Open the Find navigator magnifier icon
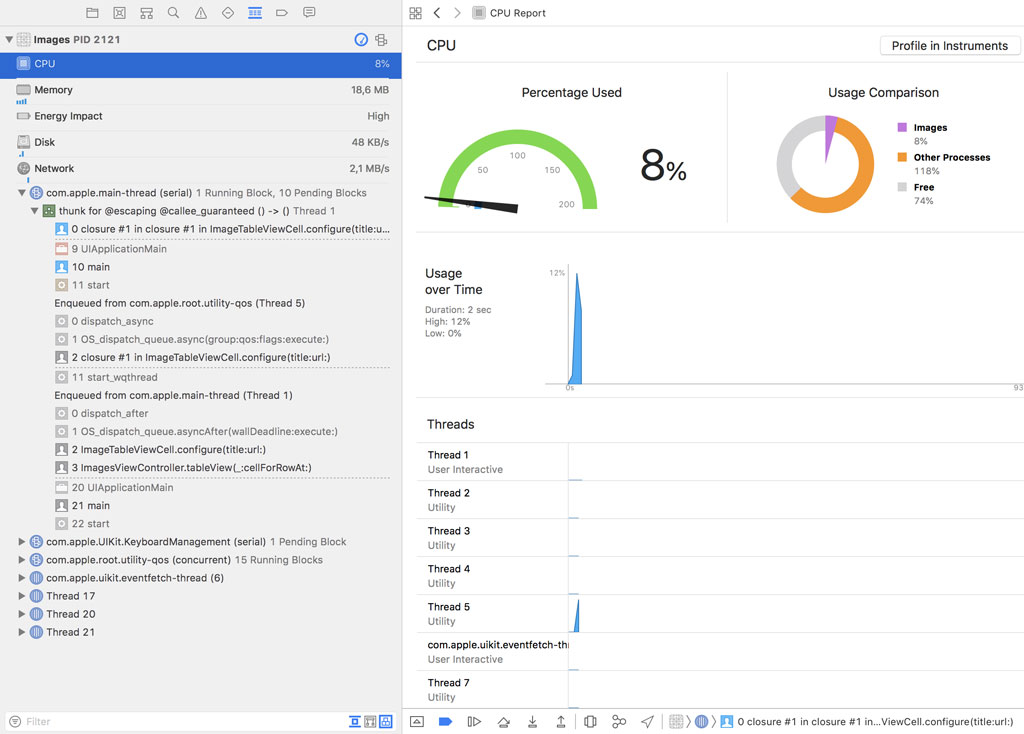Image resolution: width=1024 pixels, height=734 pixels. click(x=174, y=13)
